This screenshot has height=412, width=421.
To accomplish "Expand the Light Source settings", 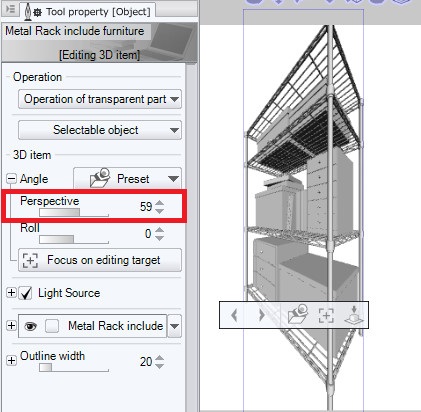I will [x=11, y=293].
